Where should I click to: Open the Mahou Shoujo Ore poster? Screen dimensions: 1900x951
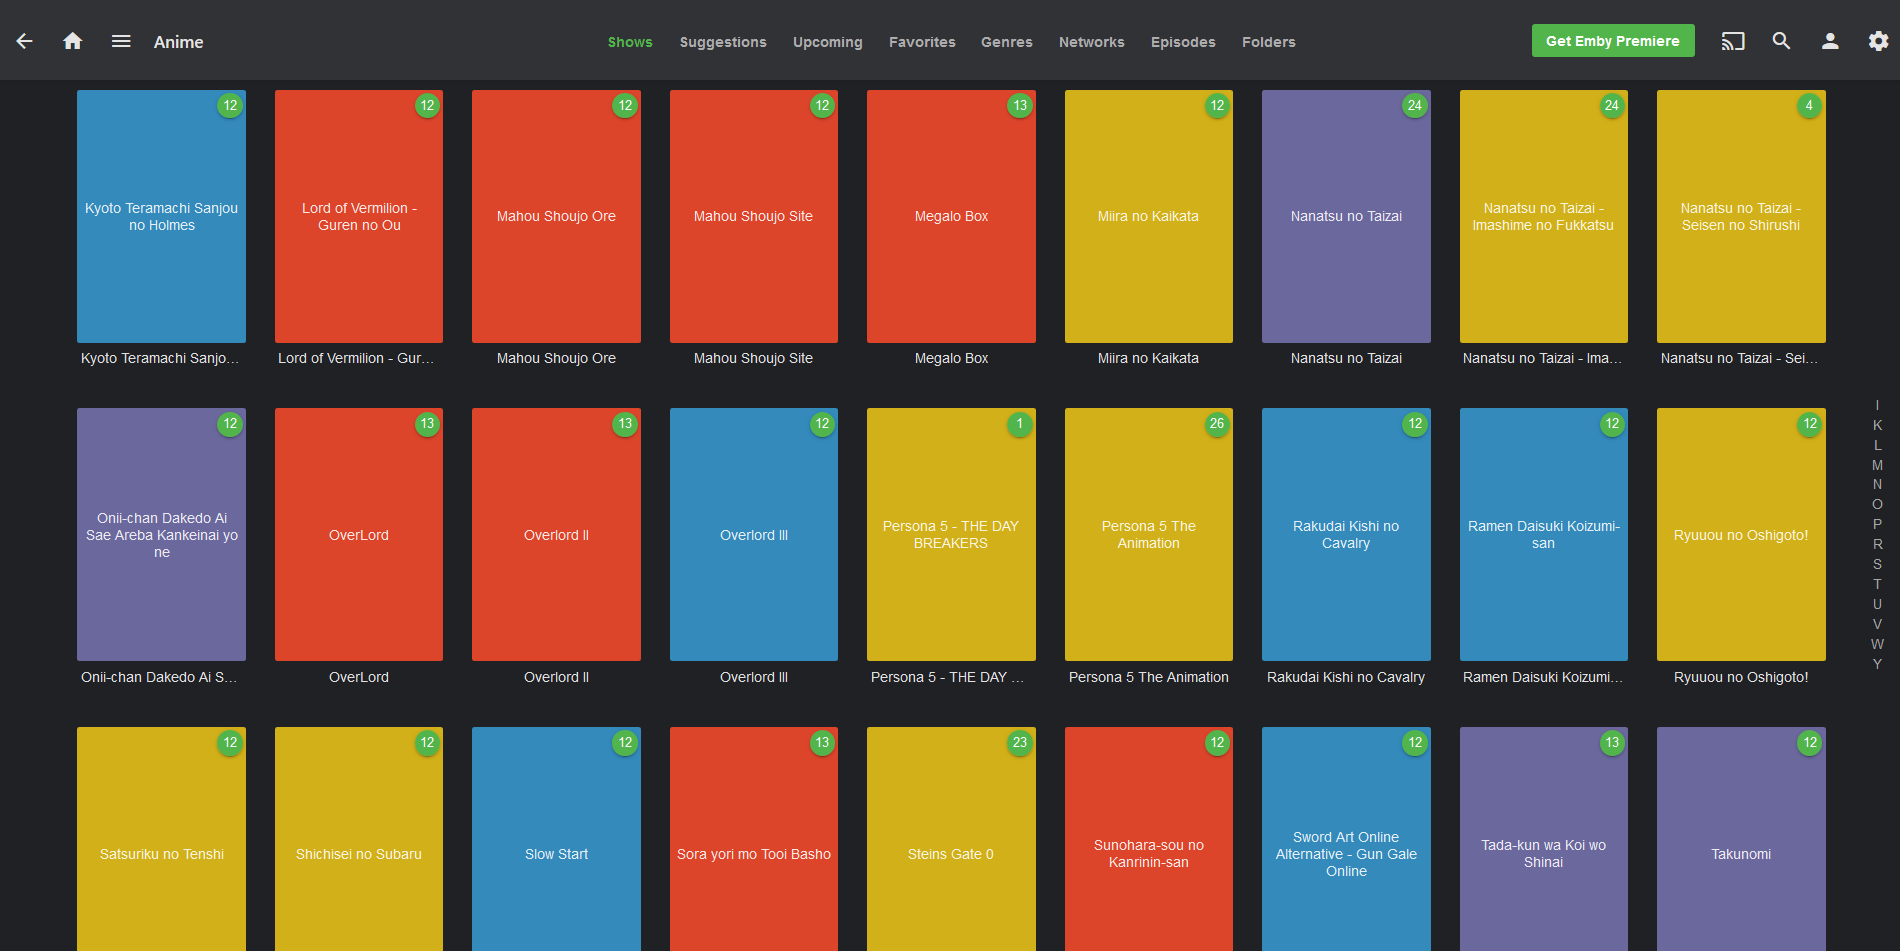pos(556,216)
